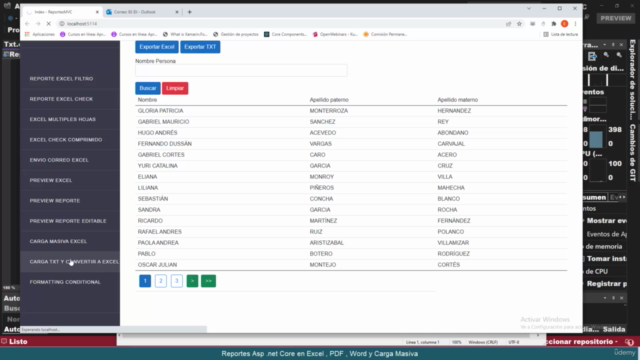Open Preview Excel sidebar item

pyautogui.click(x=51, y=180)
